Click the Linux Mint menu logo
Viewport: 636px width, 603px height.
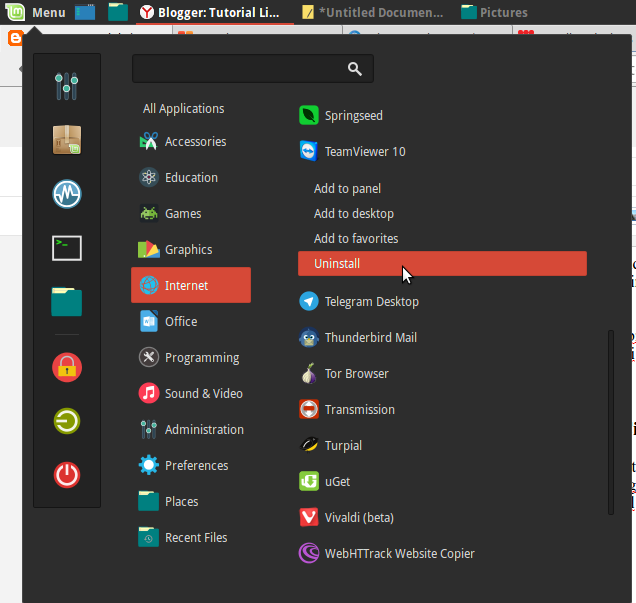coord(15,12)
